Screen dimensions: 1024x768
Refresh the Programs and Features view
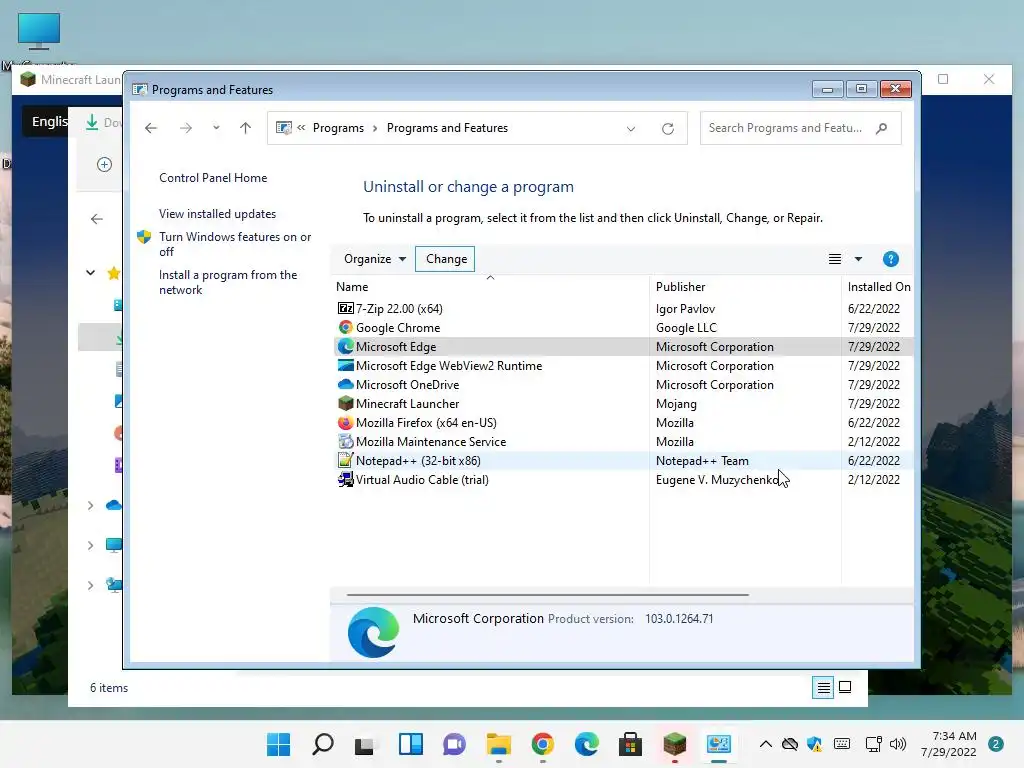(667, 129)
